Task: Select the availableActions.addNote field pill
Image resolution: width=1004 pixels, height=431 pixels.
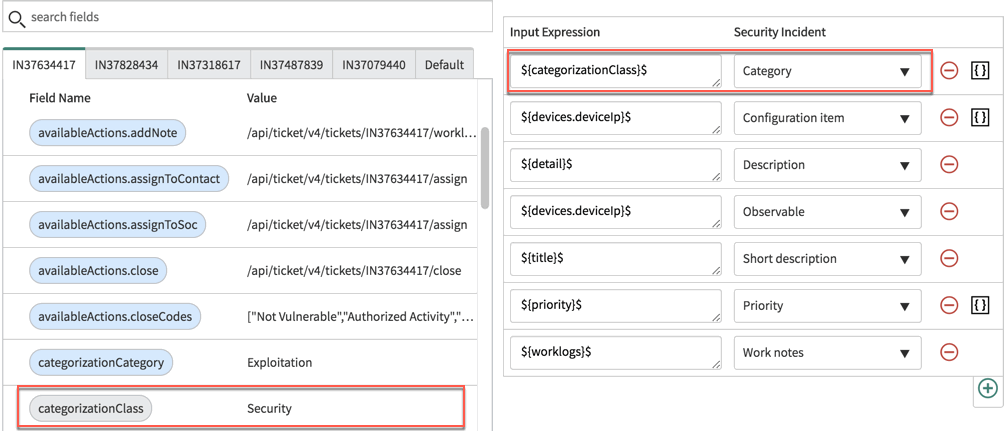Action: [108, 133]
